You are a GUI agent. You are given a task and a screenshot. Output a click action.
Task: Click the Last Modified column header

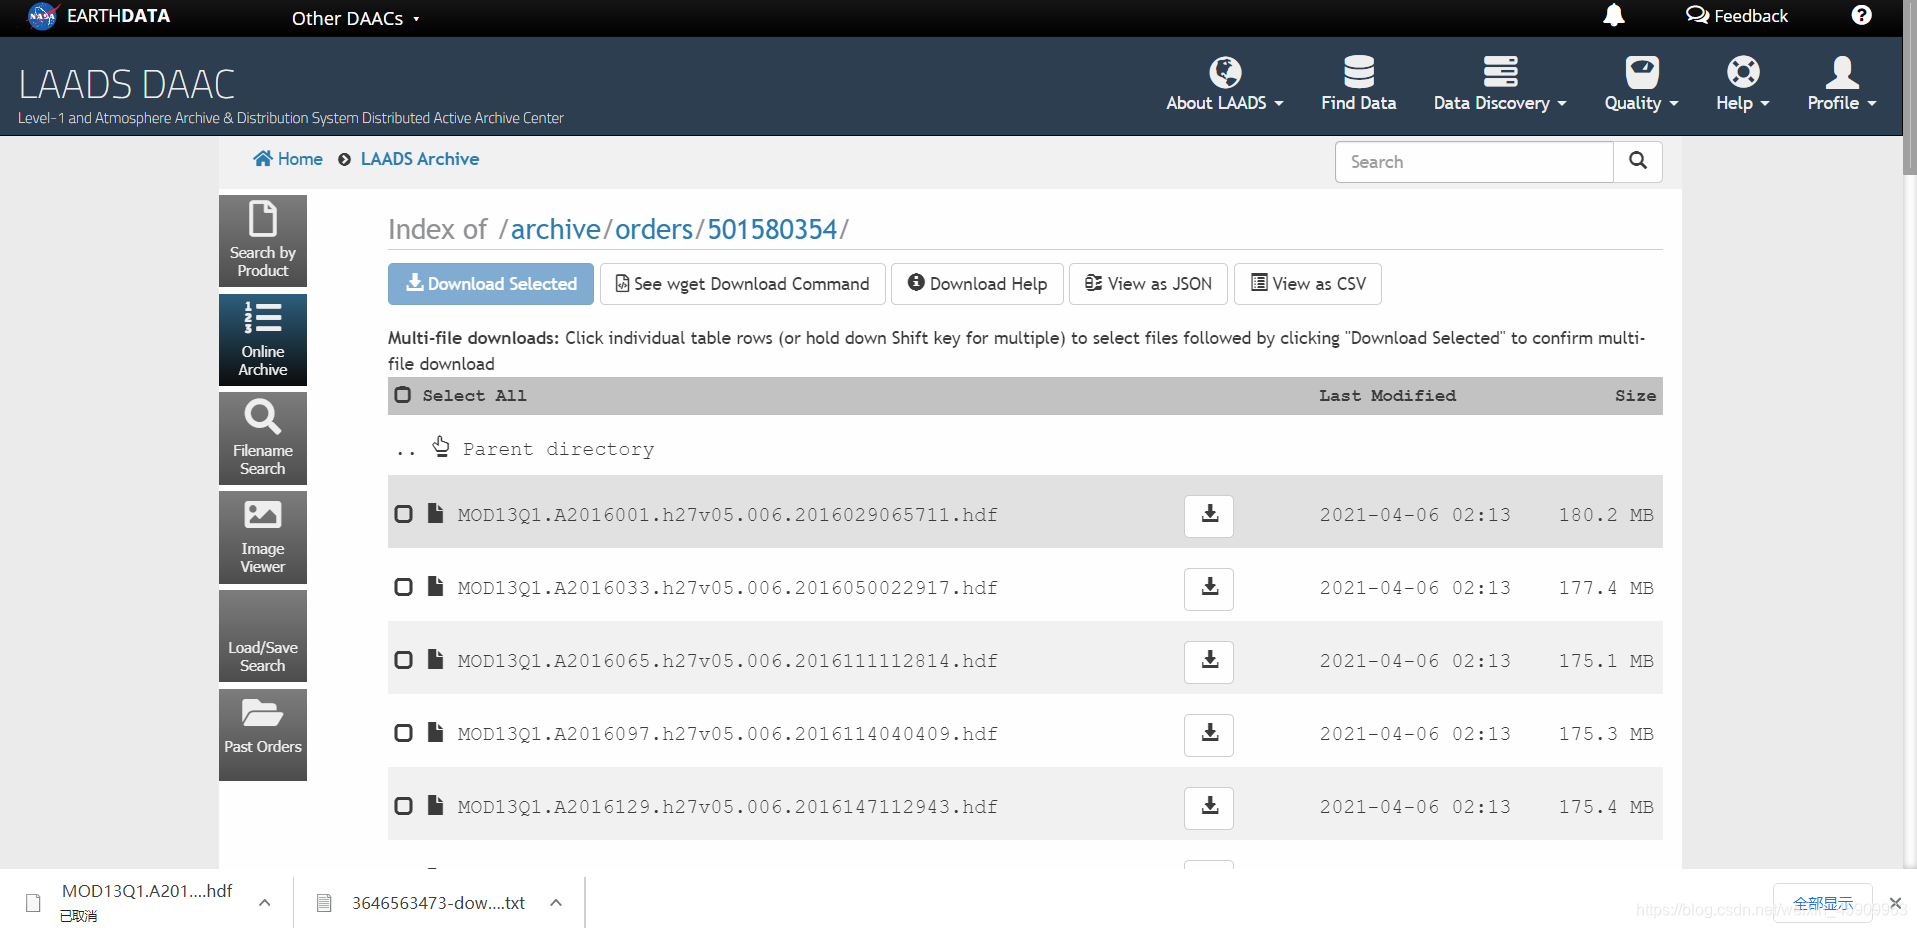pos(1387,396)
